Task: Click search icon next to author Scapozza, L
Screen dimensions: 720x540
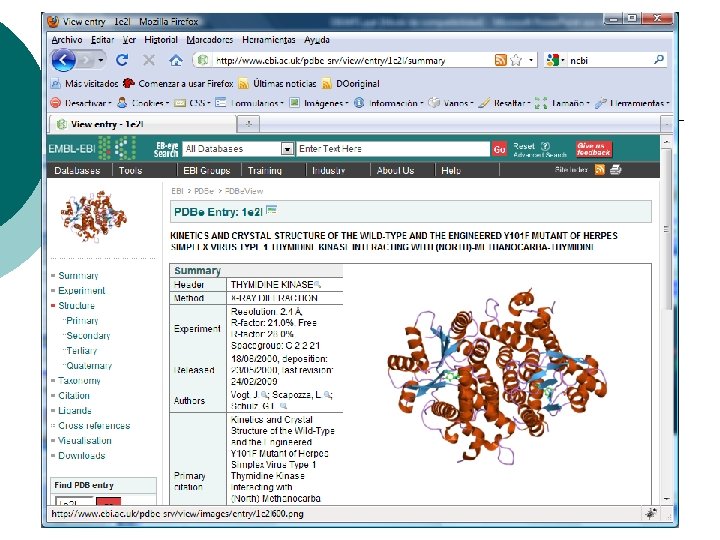Action: click(327, 395)
